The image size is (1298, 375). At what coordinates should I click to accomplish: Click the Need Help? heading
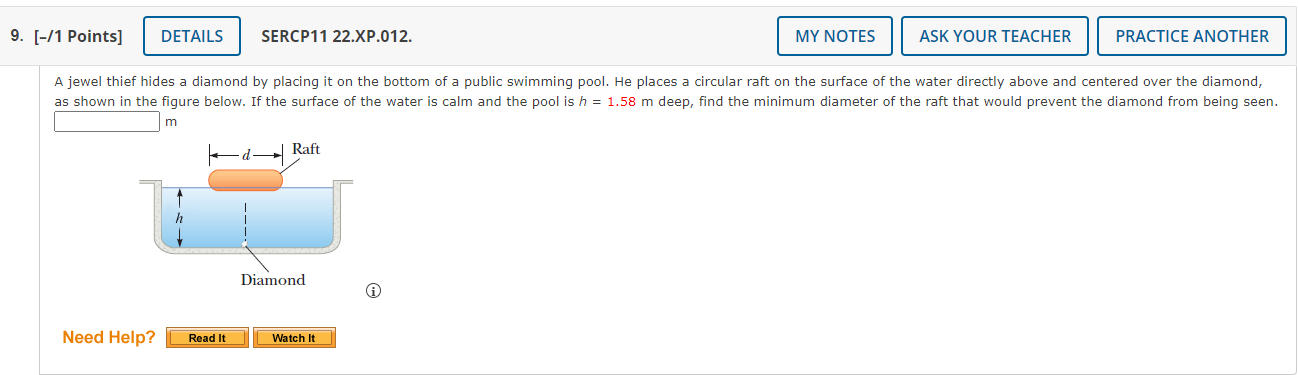(x=109, y=337)
